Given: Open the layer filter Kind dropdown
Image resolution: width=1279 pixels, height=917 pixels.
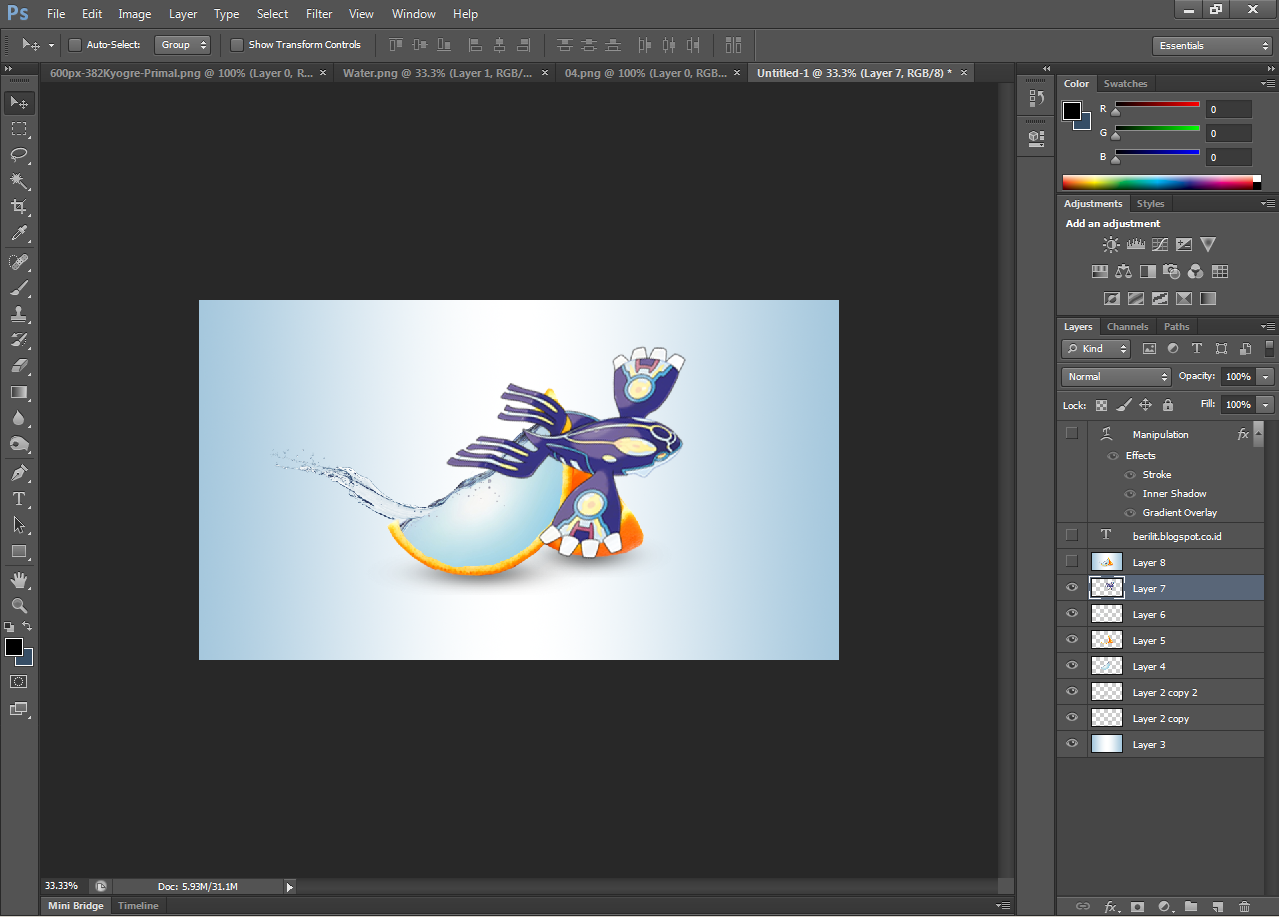Looking at the screenshot, I should pyautogui.click(x=1096, y=349).
